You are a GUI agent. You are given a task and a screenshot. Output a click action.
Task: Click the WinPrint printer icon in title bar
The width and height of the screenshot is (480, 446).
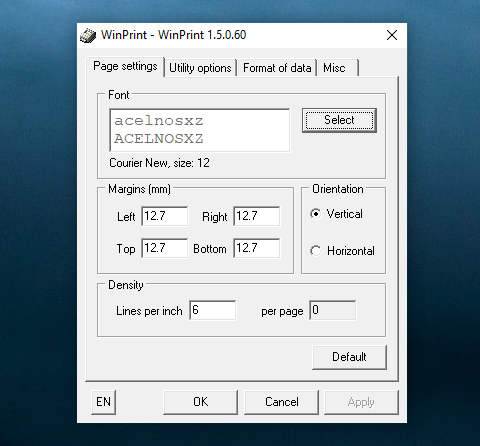pyautogui.click(x=88, y=35)
